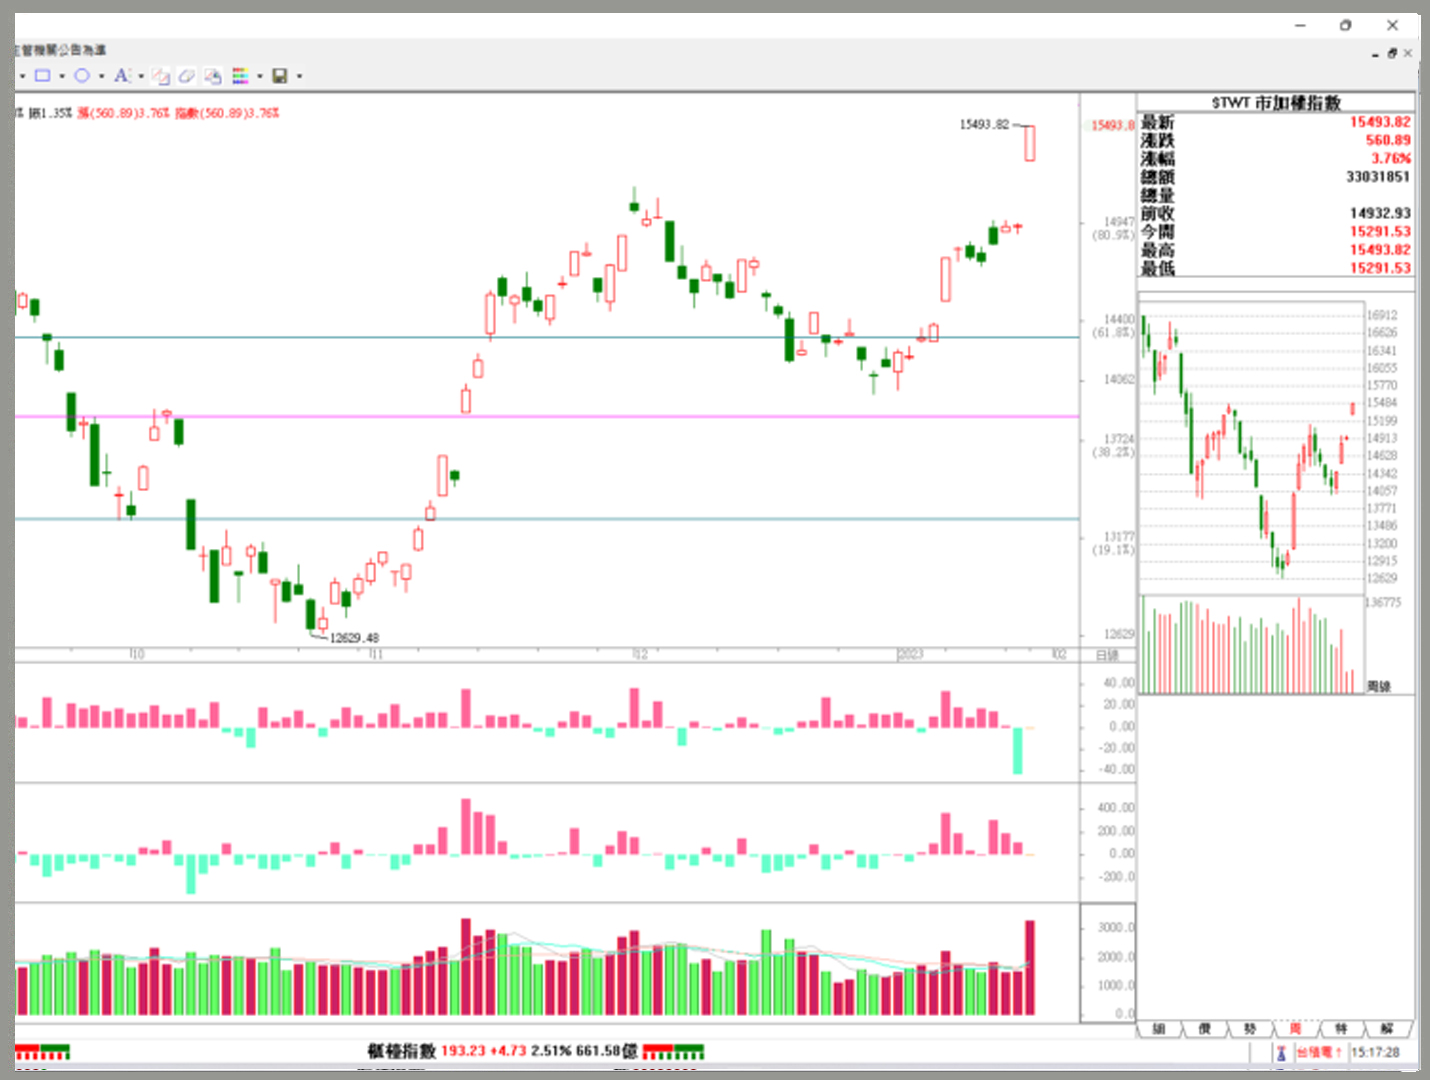The width and height of the screenshot is (1430, 1080).
Task: Click the 最新 value 15493.82
Action: click(1380, 122)
